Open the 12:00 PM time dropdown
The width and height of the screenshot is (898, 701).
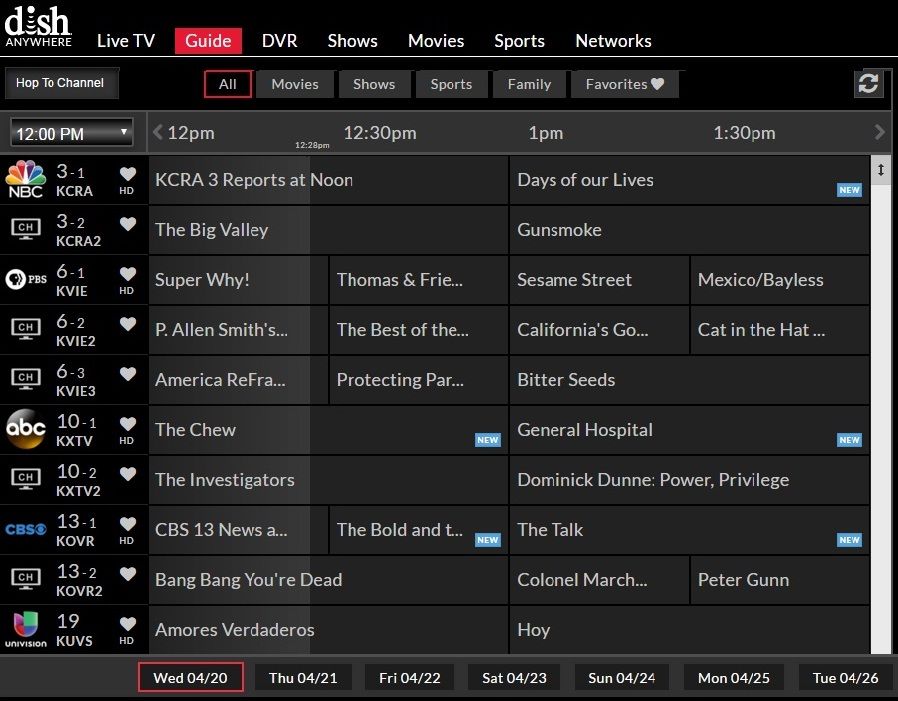pyautogui.click(x=72, y=133)
